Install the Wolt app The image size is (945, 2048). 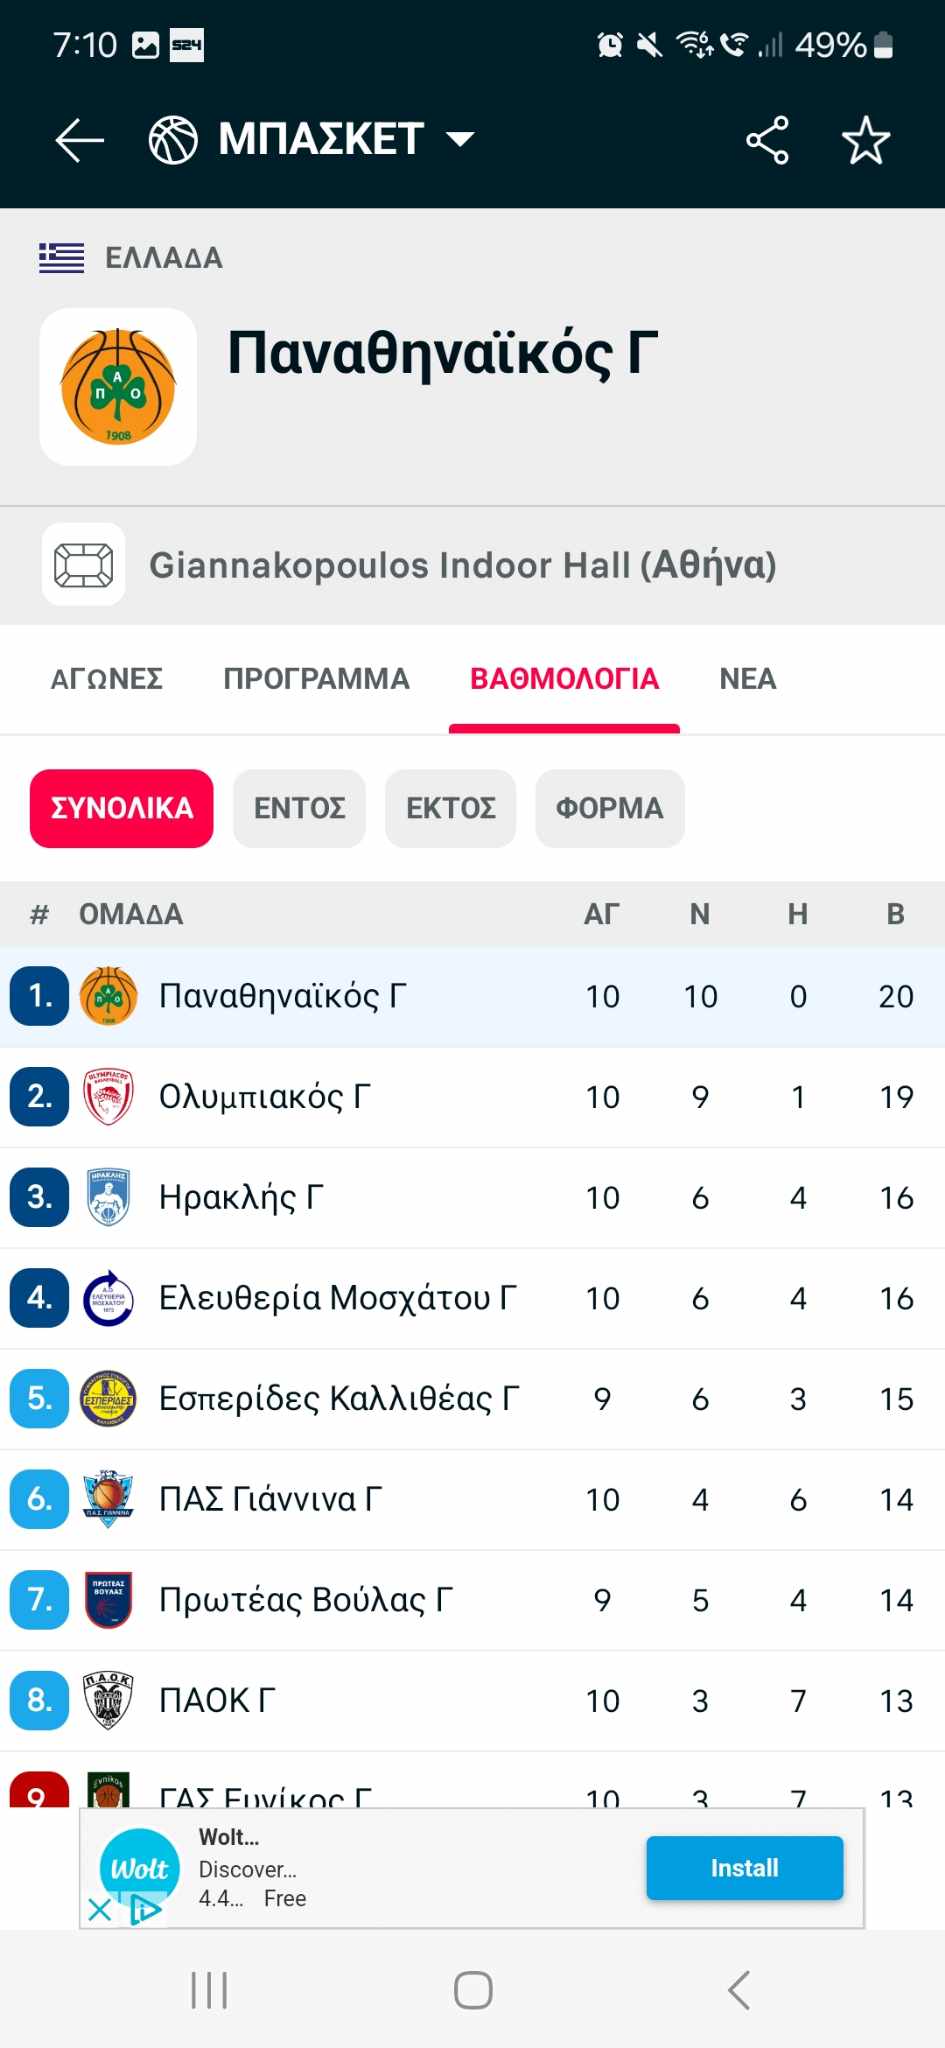point(744,1867)
